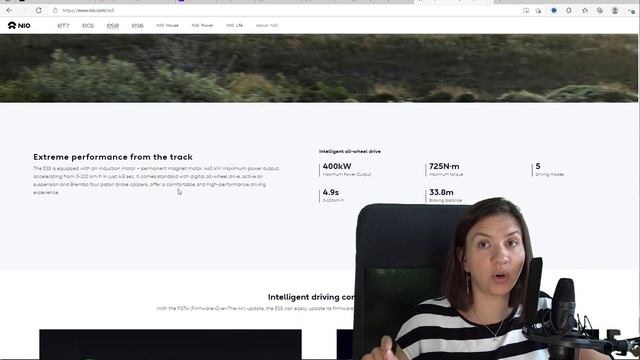Click the site lock icon in address bar
This screenshot has height=360, width=640.
[55, 10]
